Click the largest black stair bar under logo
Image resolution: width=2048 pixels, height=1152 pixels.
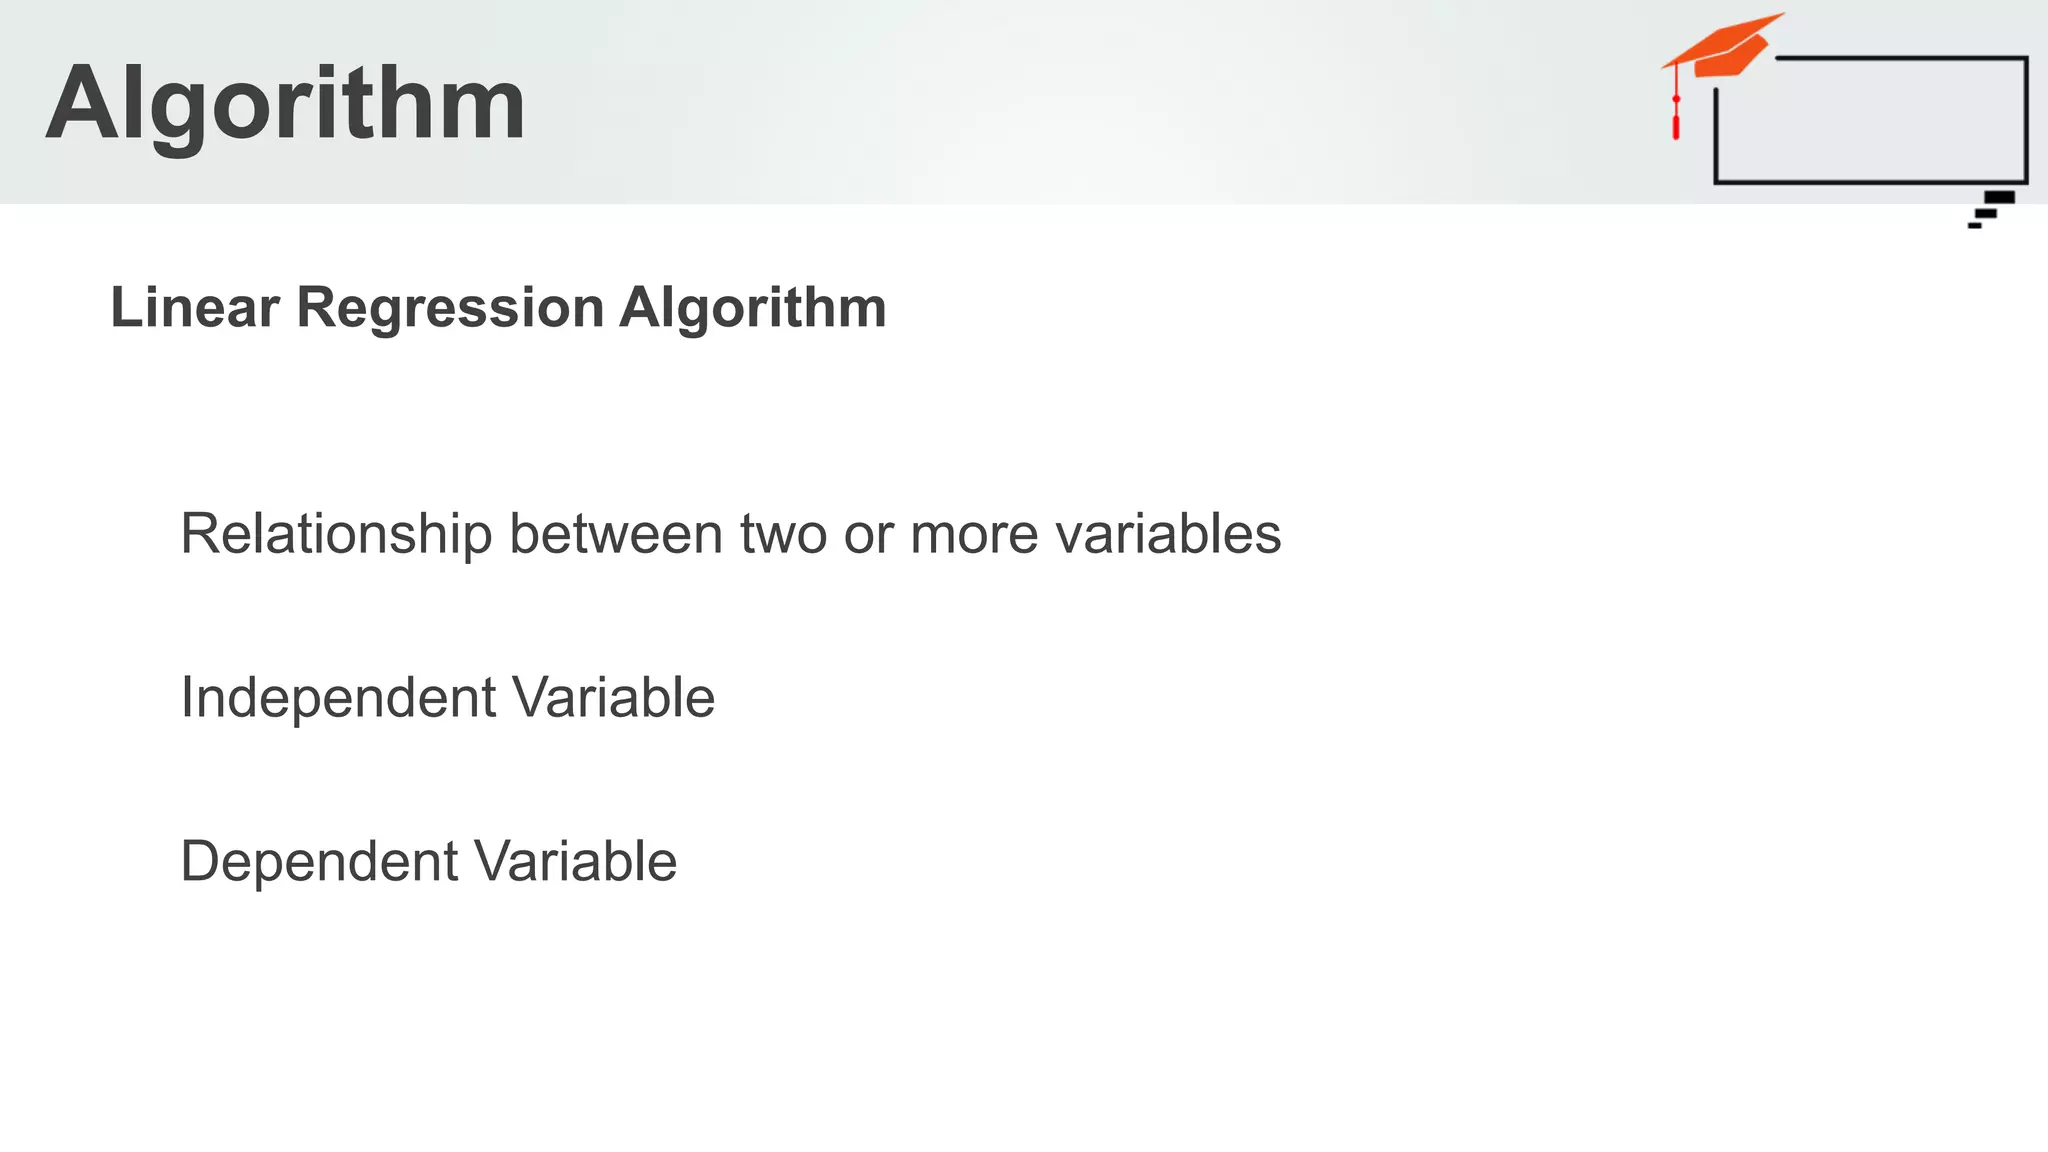1999,197
